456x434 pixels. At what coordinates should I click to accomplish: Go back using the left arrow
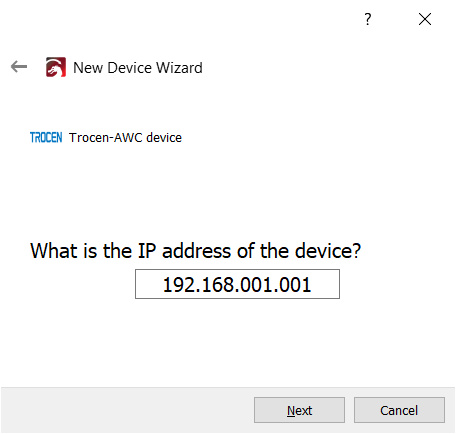(19, 67)
